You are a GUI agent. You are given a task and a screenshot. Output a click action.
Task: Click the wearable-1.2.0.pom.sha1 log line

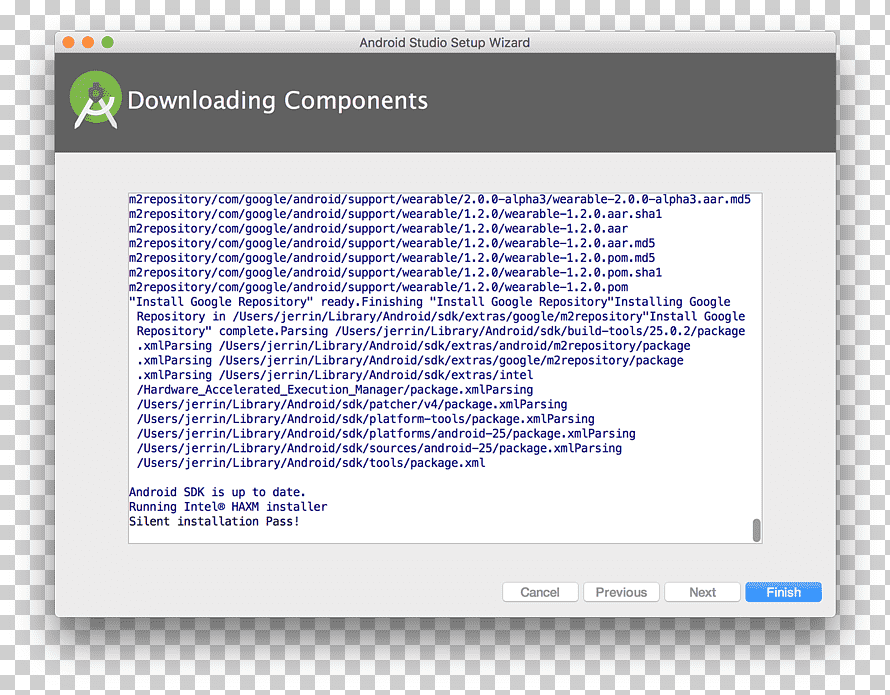[396, 273]
